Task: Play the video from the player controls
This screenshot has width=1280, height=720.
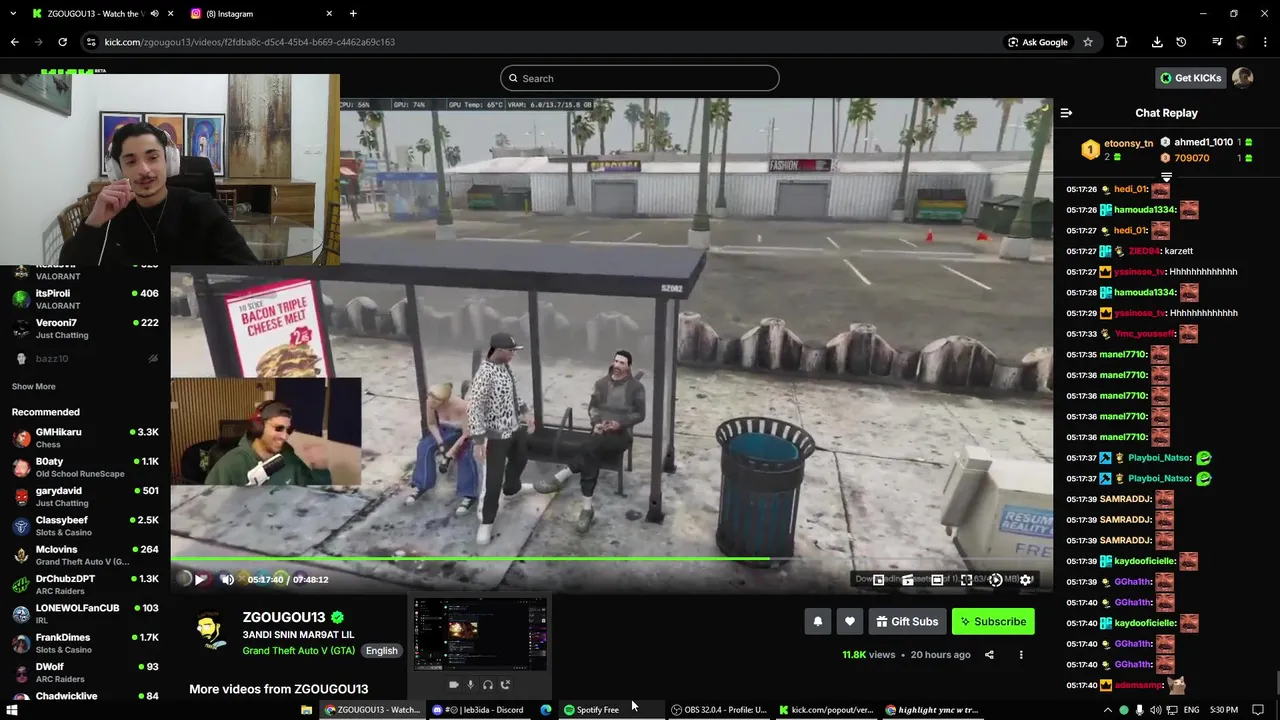Action: pyautogui.click(x=200, y=579)
